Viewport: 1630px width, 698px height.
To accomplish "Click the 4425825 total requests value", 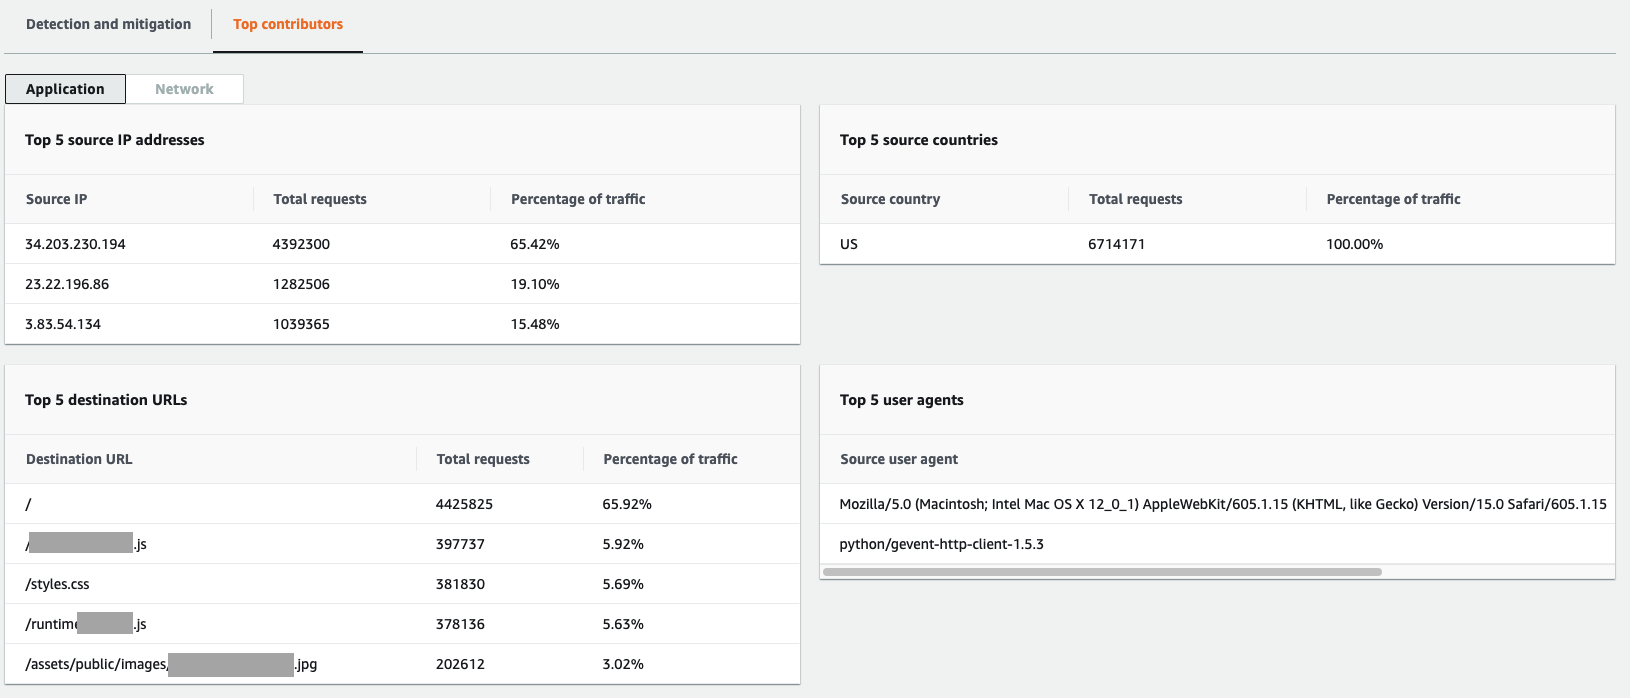I will point(464,504).
